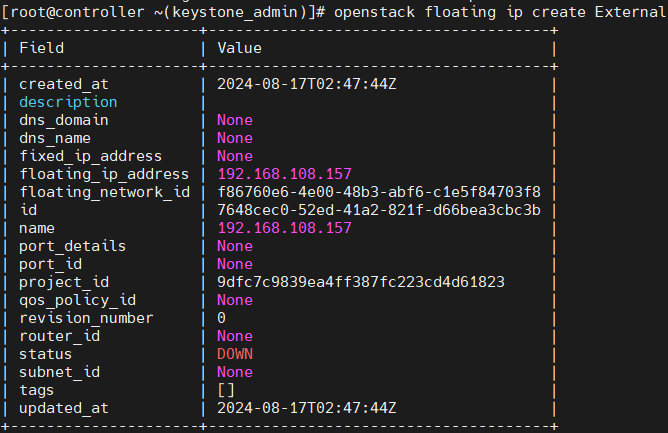668x433 pixels.
Task: Click the revision_number value 0
Action: 221,318
